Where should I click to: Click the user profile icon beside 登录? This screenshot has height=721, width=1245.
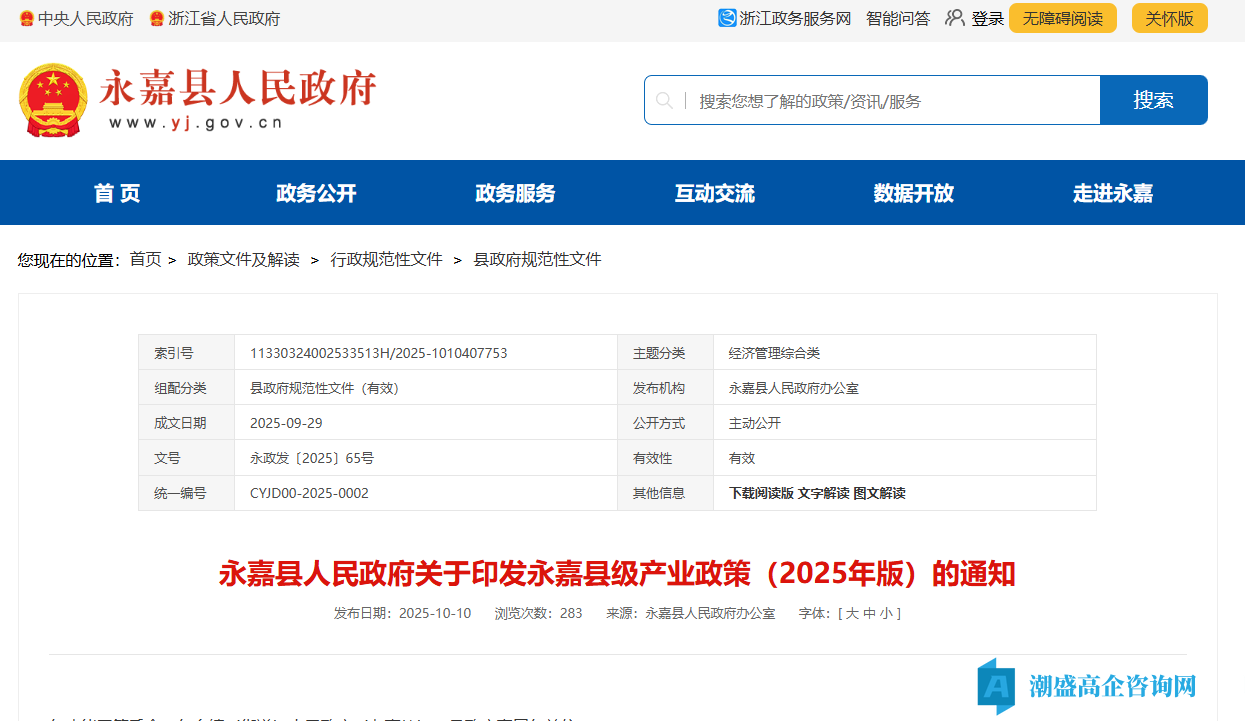pos(955,18)
